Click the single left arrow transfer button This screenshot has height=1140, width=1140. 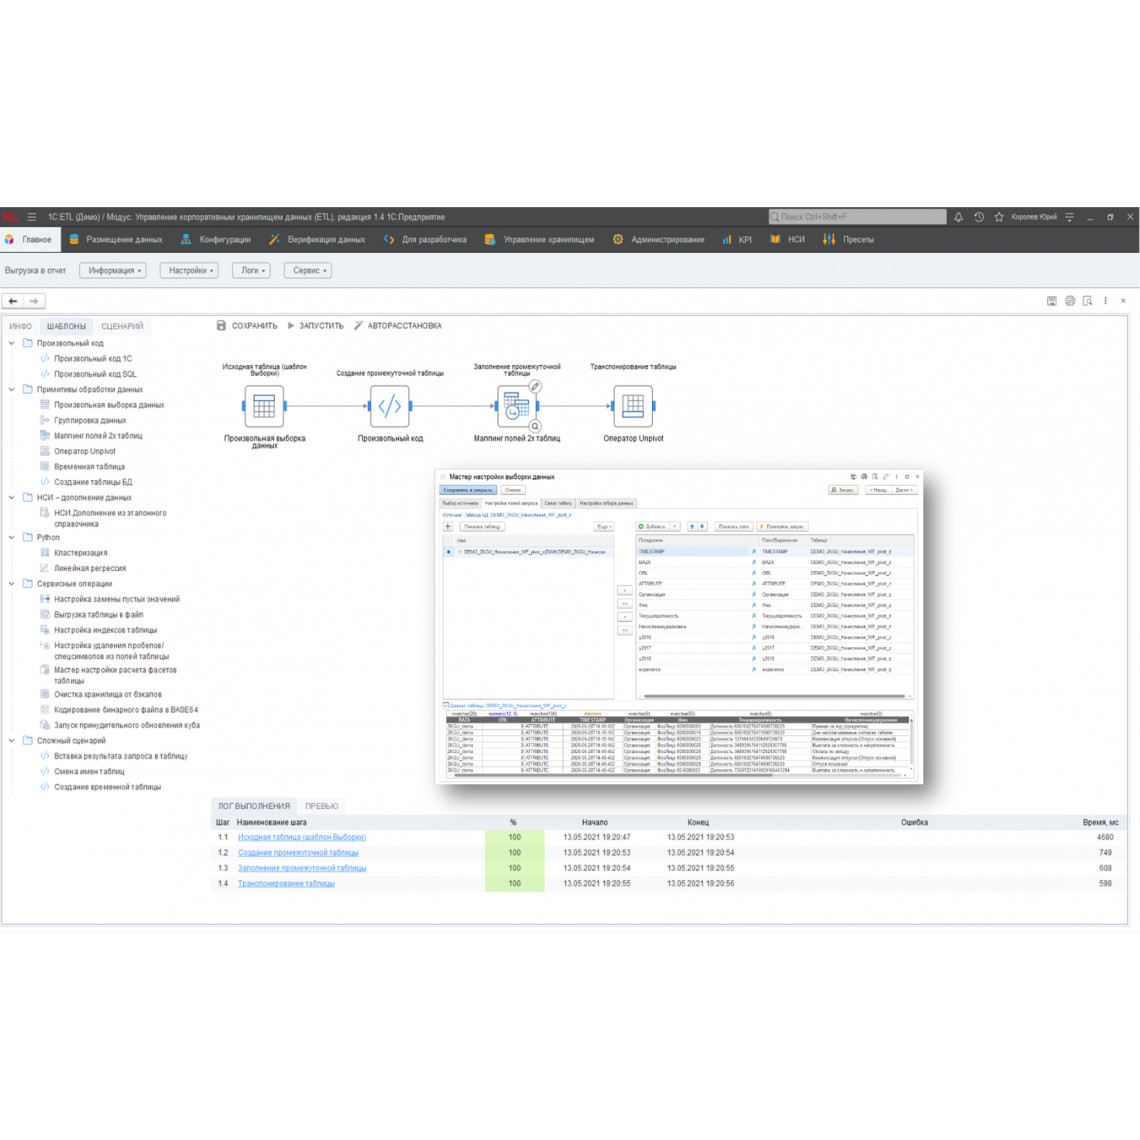pyautogui.click(x=625, y=617)
